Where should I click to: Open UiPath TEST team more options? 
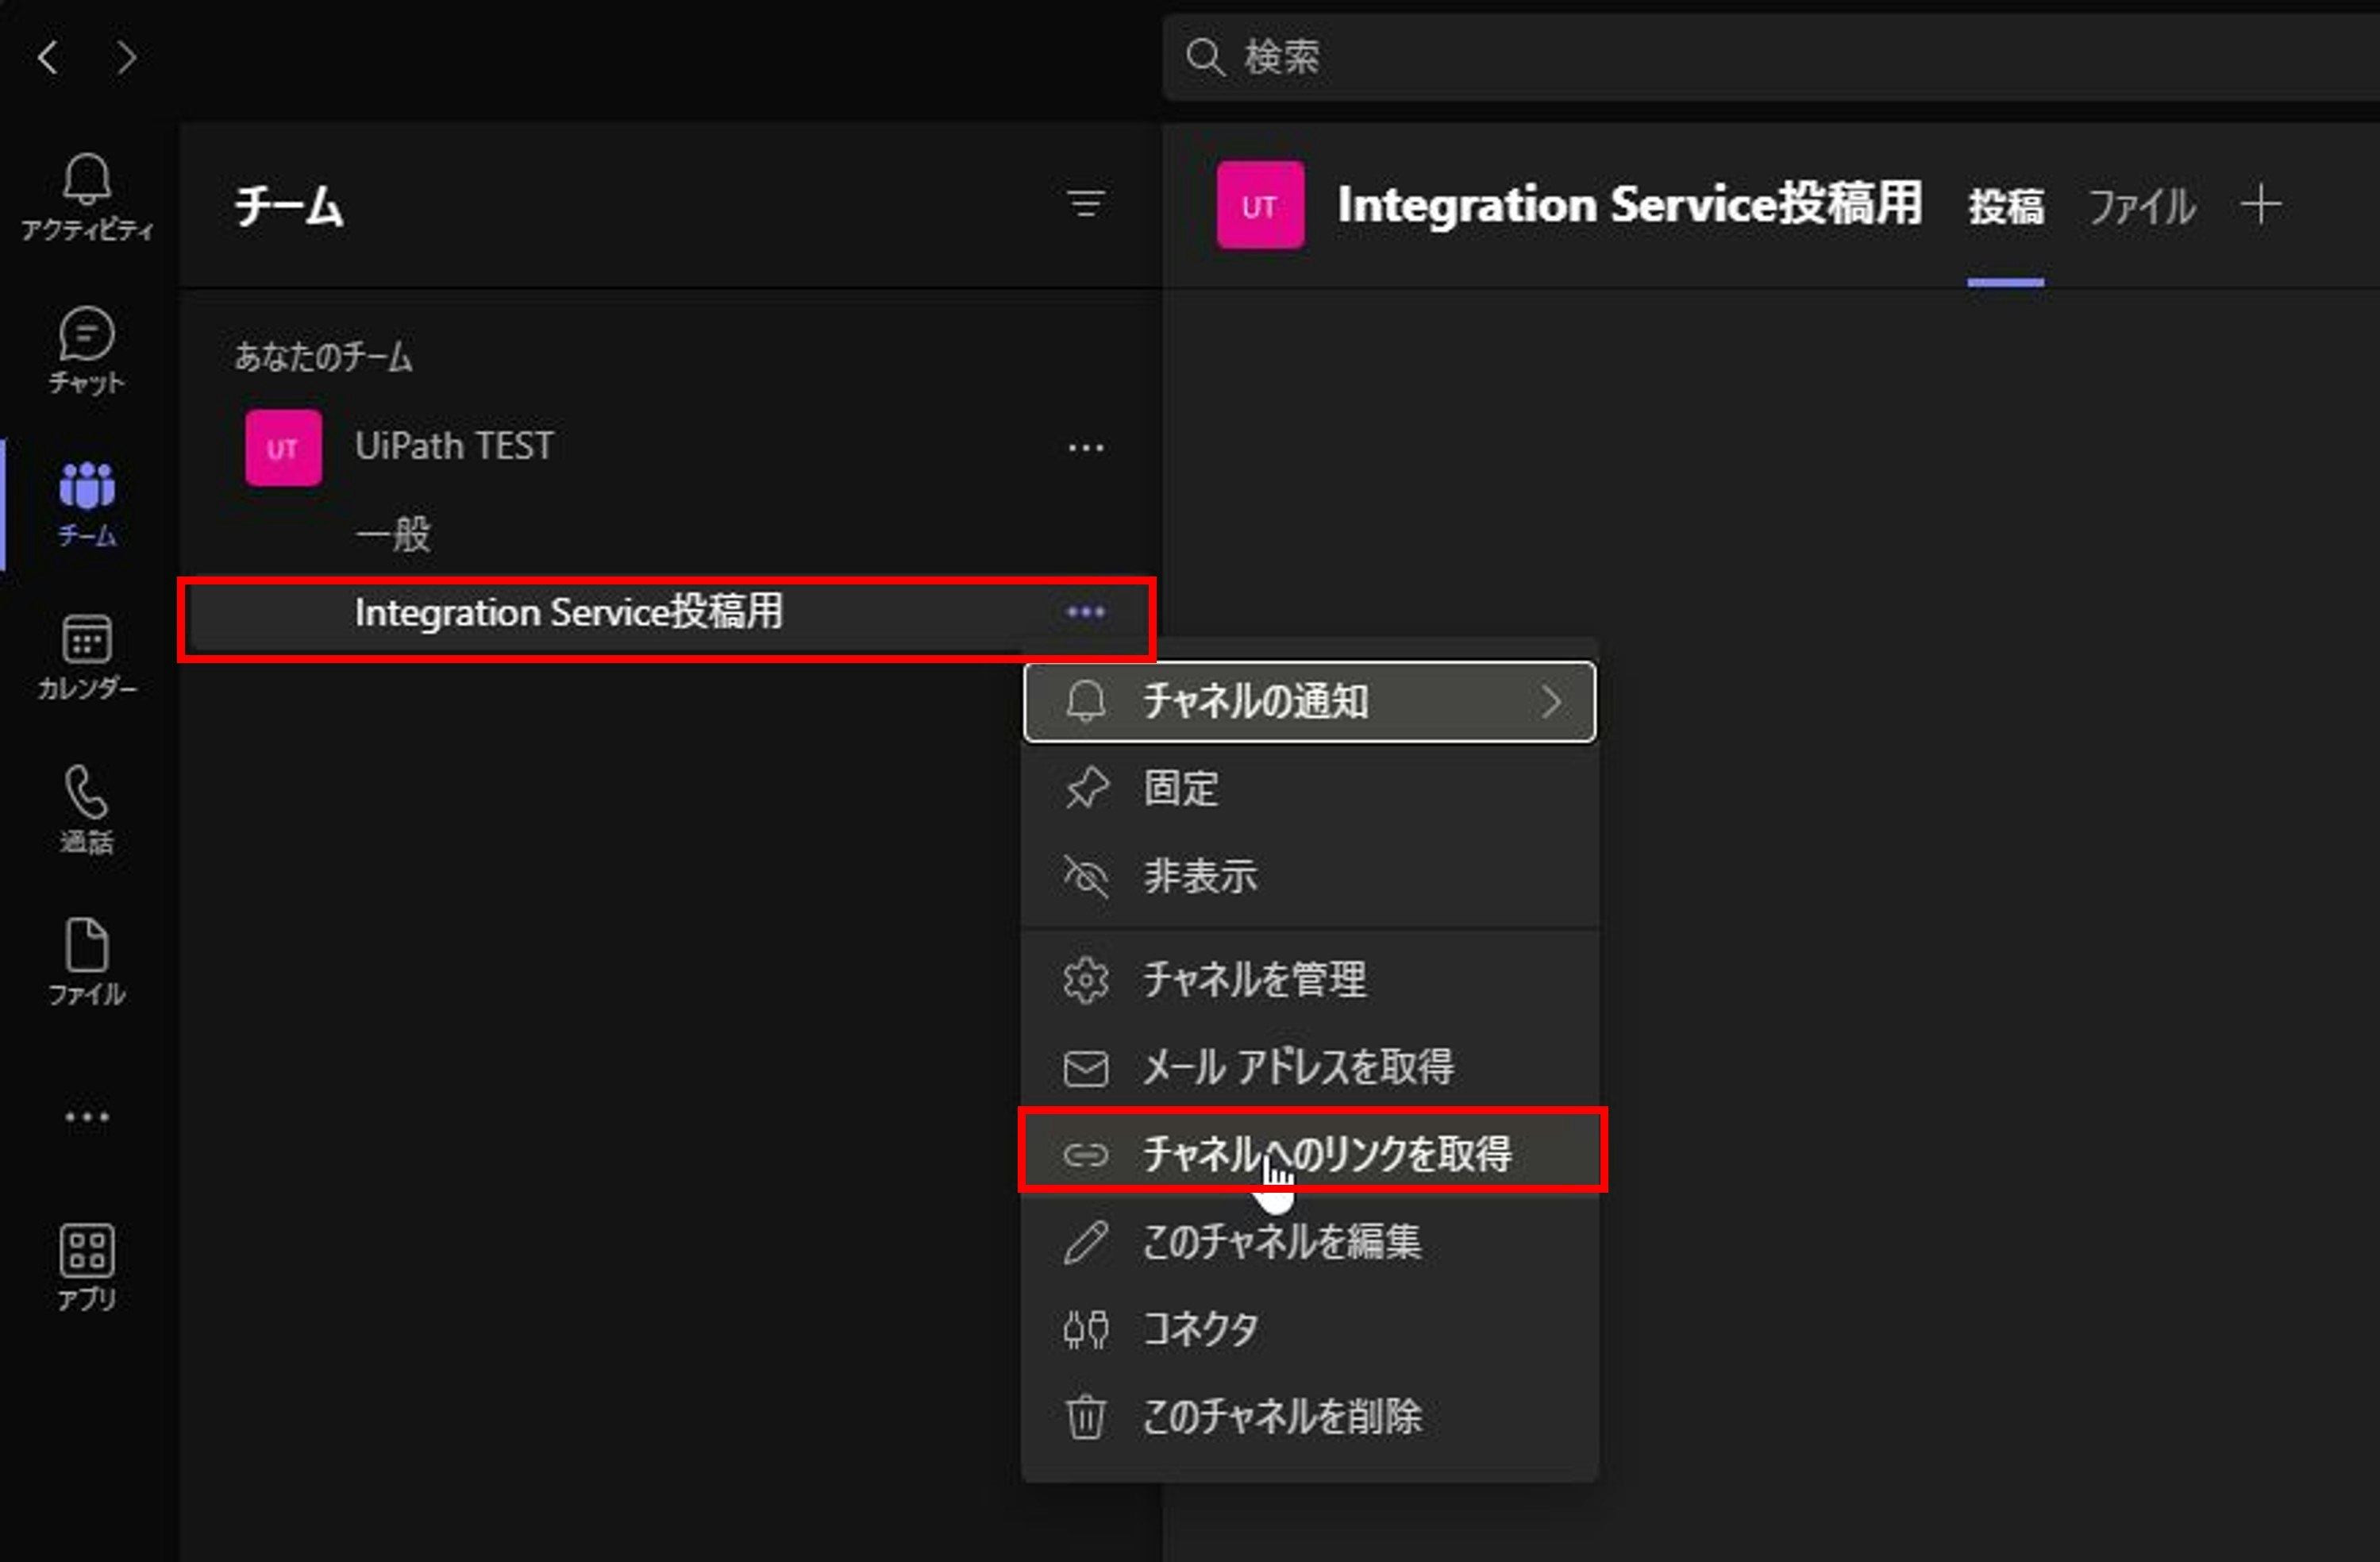pos(1086,448)
